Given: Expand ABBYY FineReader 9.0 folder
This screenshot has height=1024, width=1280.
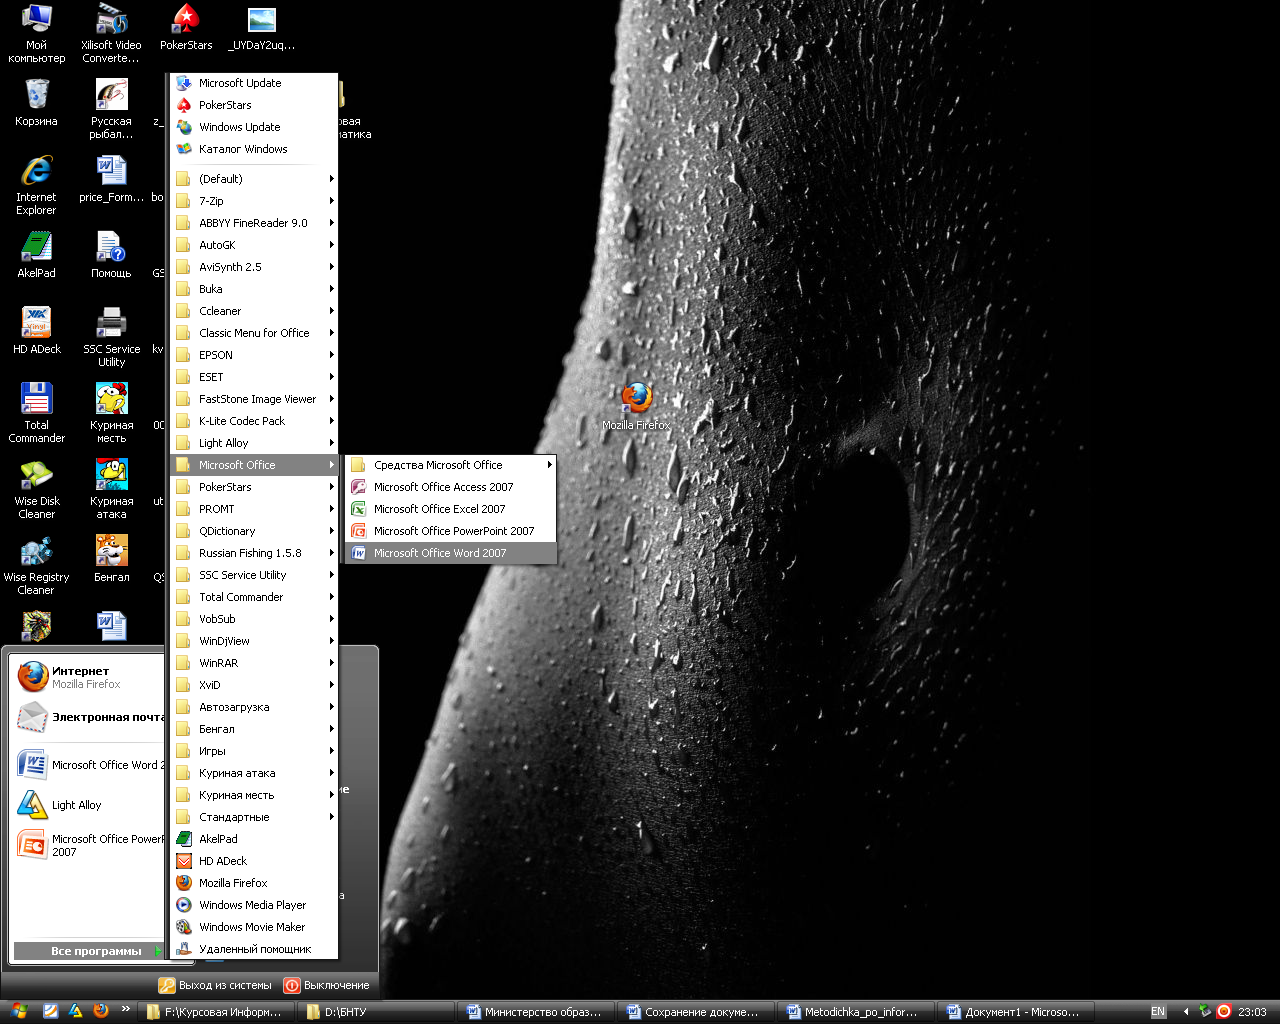Looking at the screenshot, I should pos(254,223).
